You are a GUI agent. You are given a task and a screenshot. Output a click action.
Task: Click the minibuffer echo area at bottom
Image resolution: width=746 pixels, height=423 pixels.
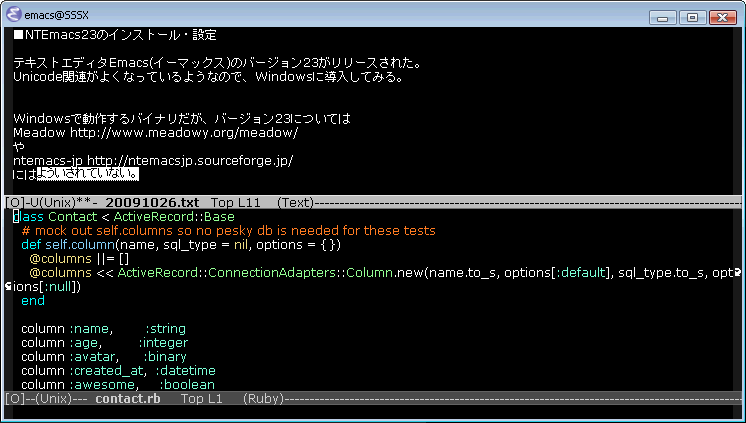coord(373,412)
